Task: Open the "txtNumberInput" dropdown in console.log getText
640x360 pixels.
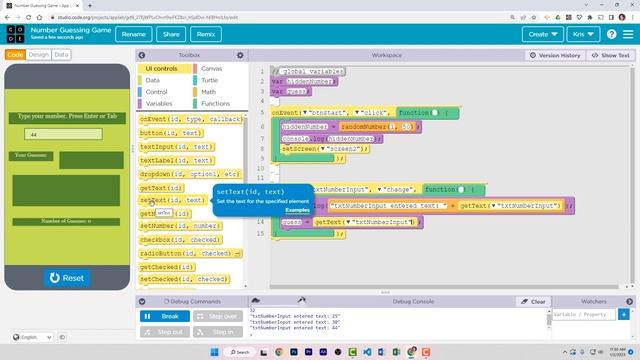Action: pyautogui.click(x=493, y=206)
